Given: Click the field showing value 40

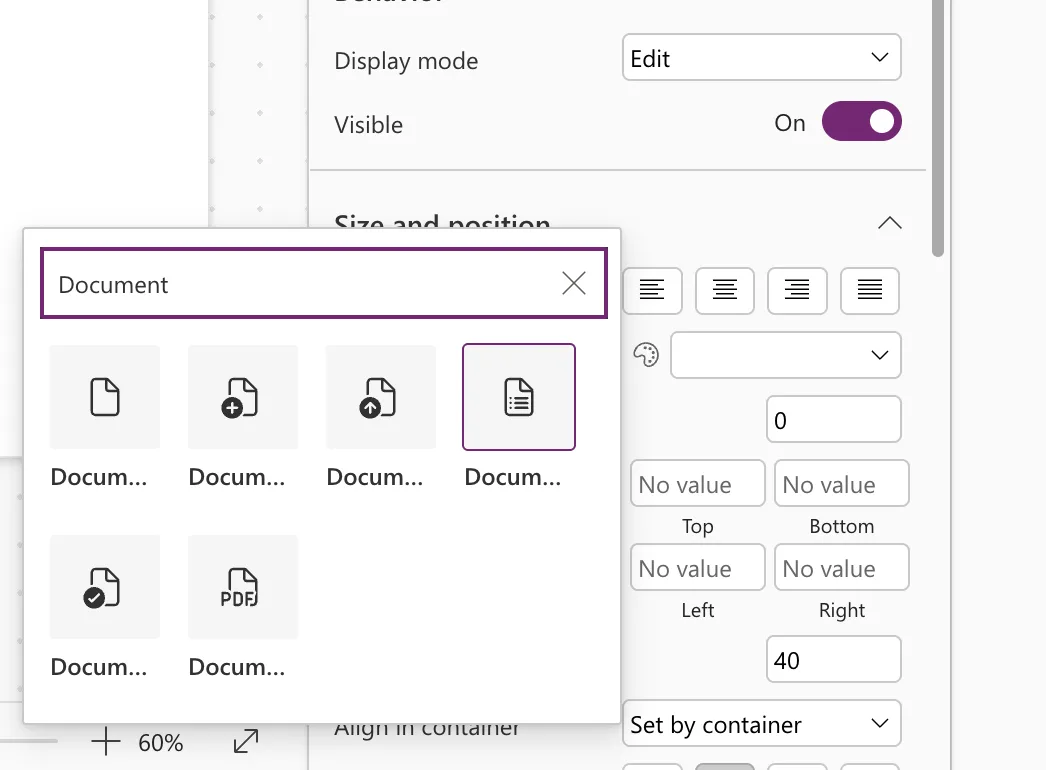Looking at the screenshot, I should [x=834, y=659].
